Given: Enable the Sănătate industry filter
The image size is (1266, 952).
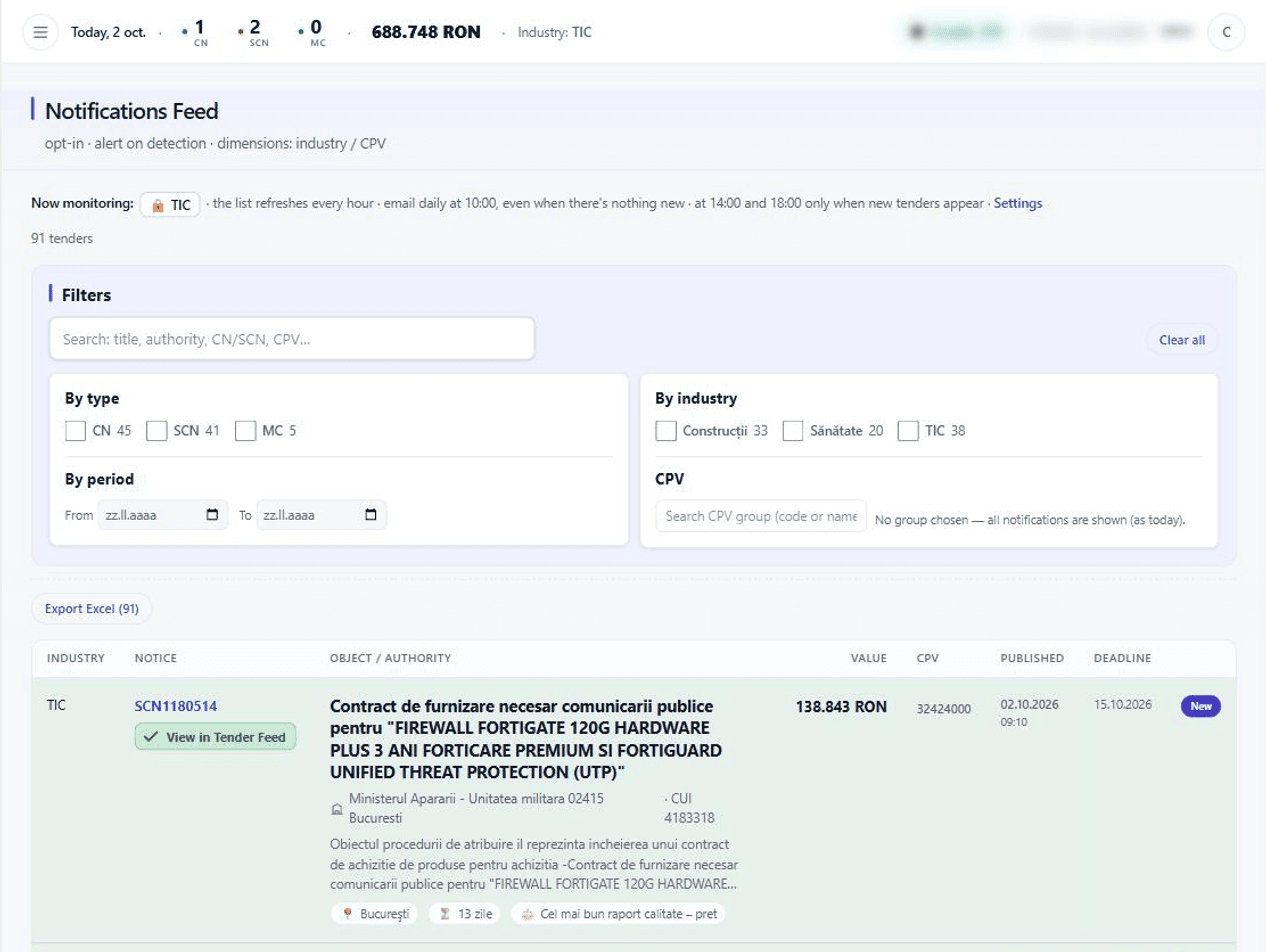Looking at the screenshot, I should point(793,431).
